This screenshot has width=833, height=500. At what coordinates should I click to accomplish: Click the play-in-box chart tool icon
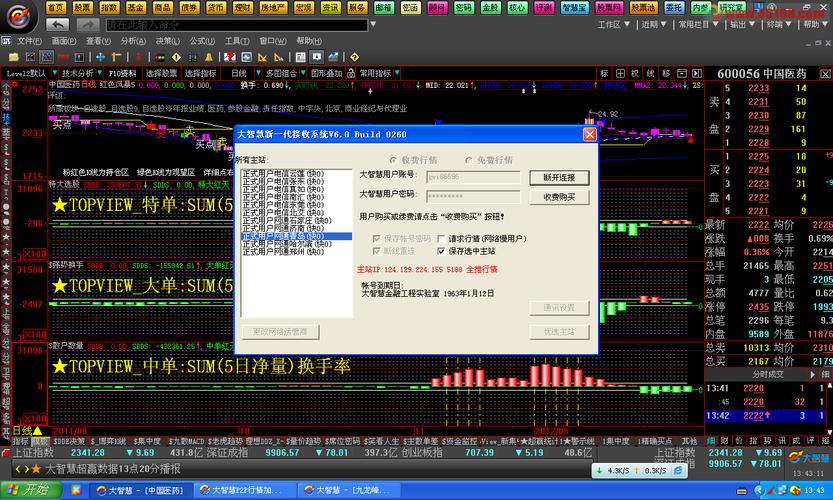click(696, 73)
